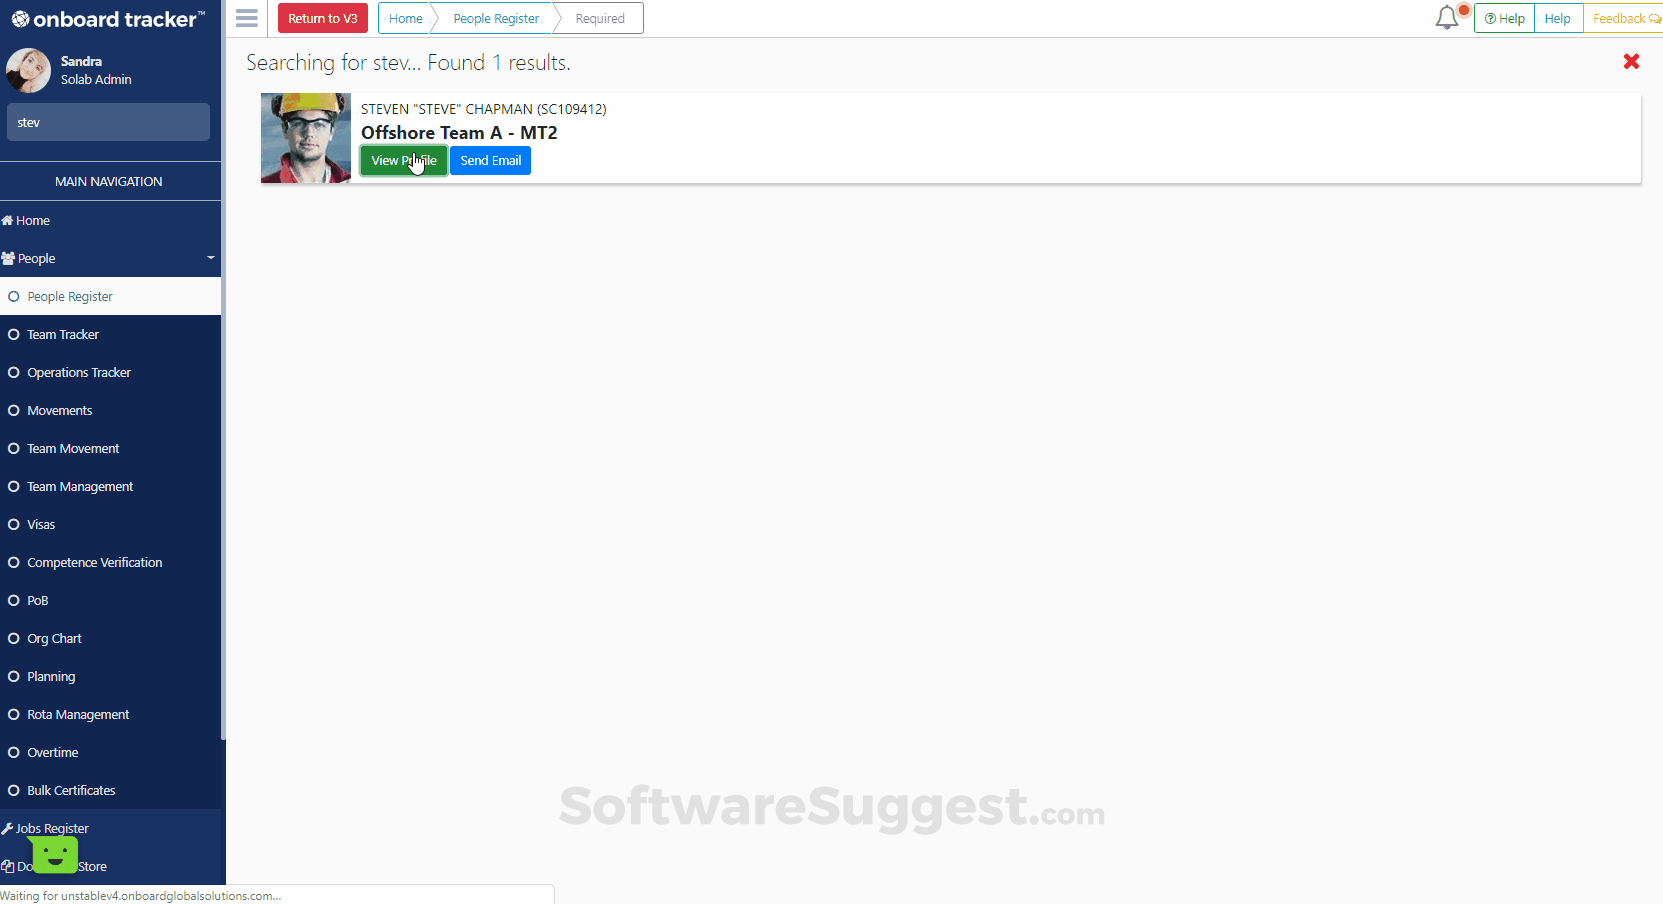Click the onboard tracker logo

(x=108, y=19)
